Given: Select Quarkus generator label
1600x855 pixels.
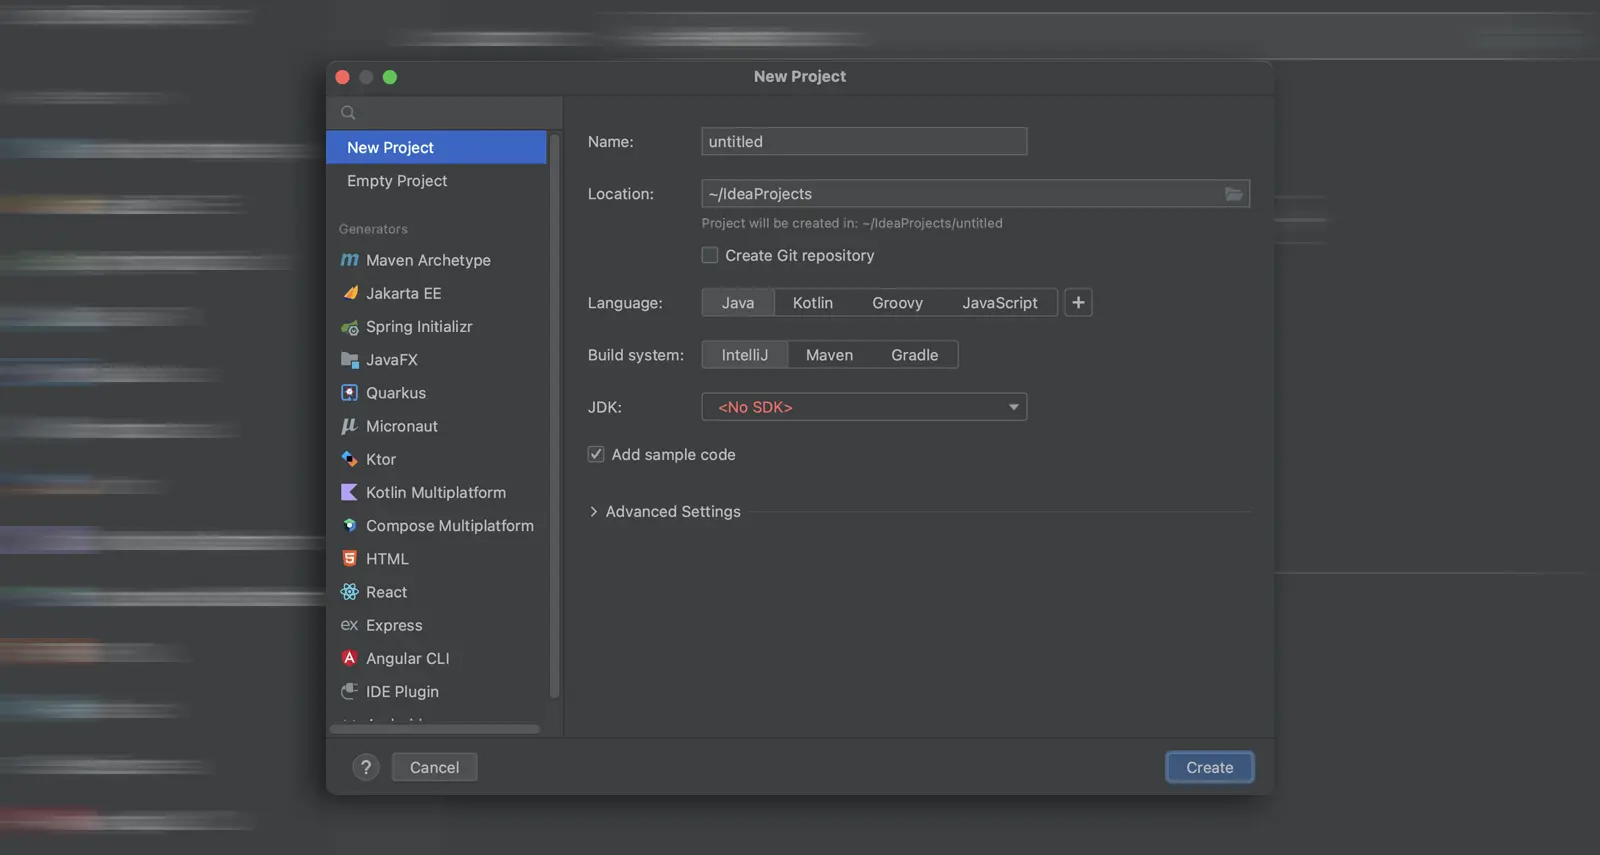Looking at the screenshot, I should tap(396, 393).
